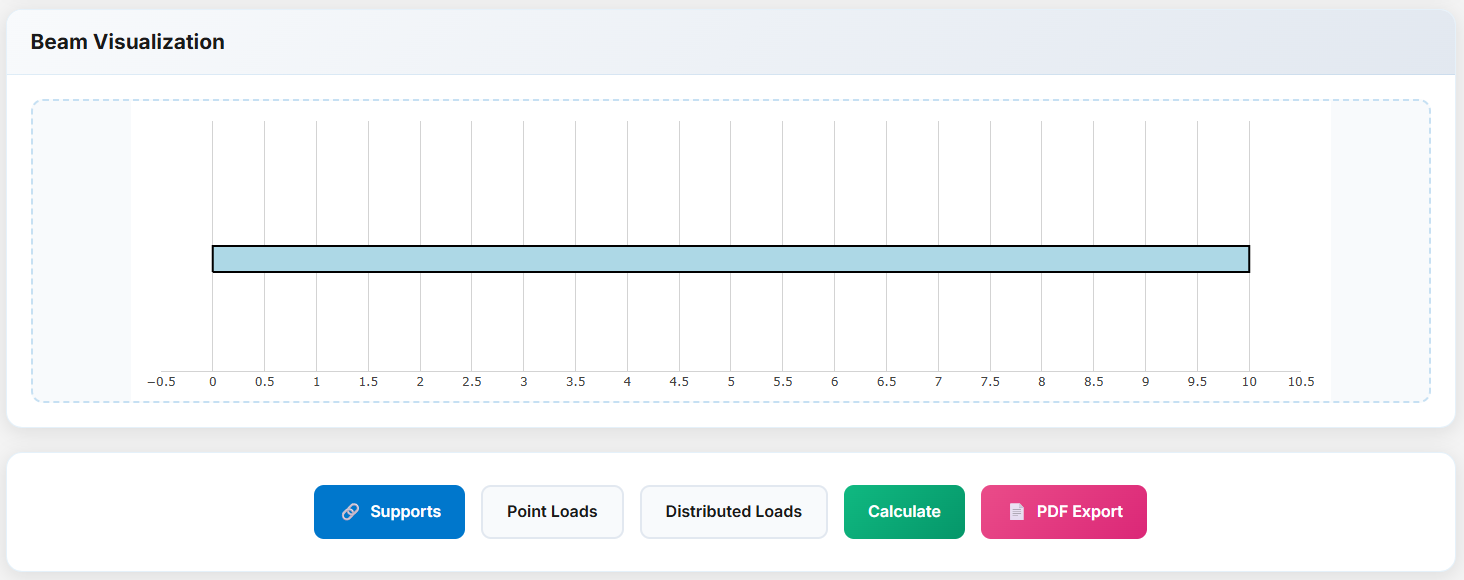The width and height of the screenshot is (1464, 580).
Task: Click the middle of the blue beam
Action: [731, 259]
